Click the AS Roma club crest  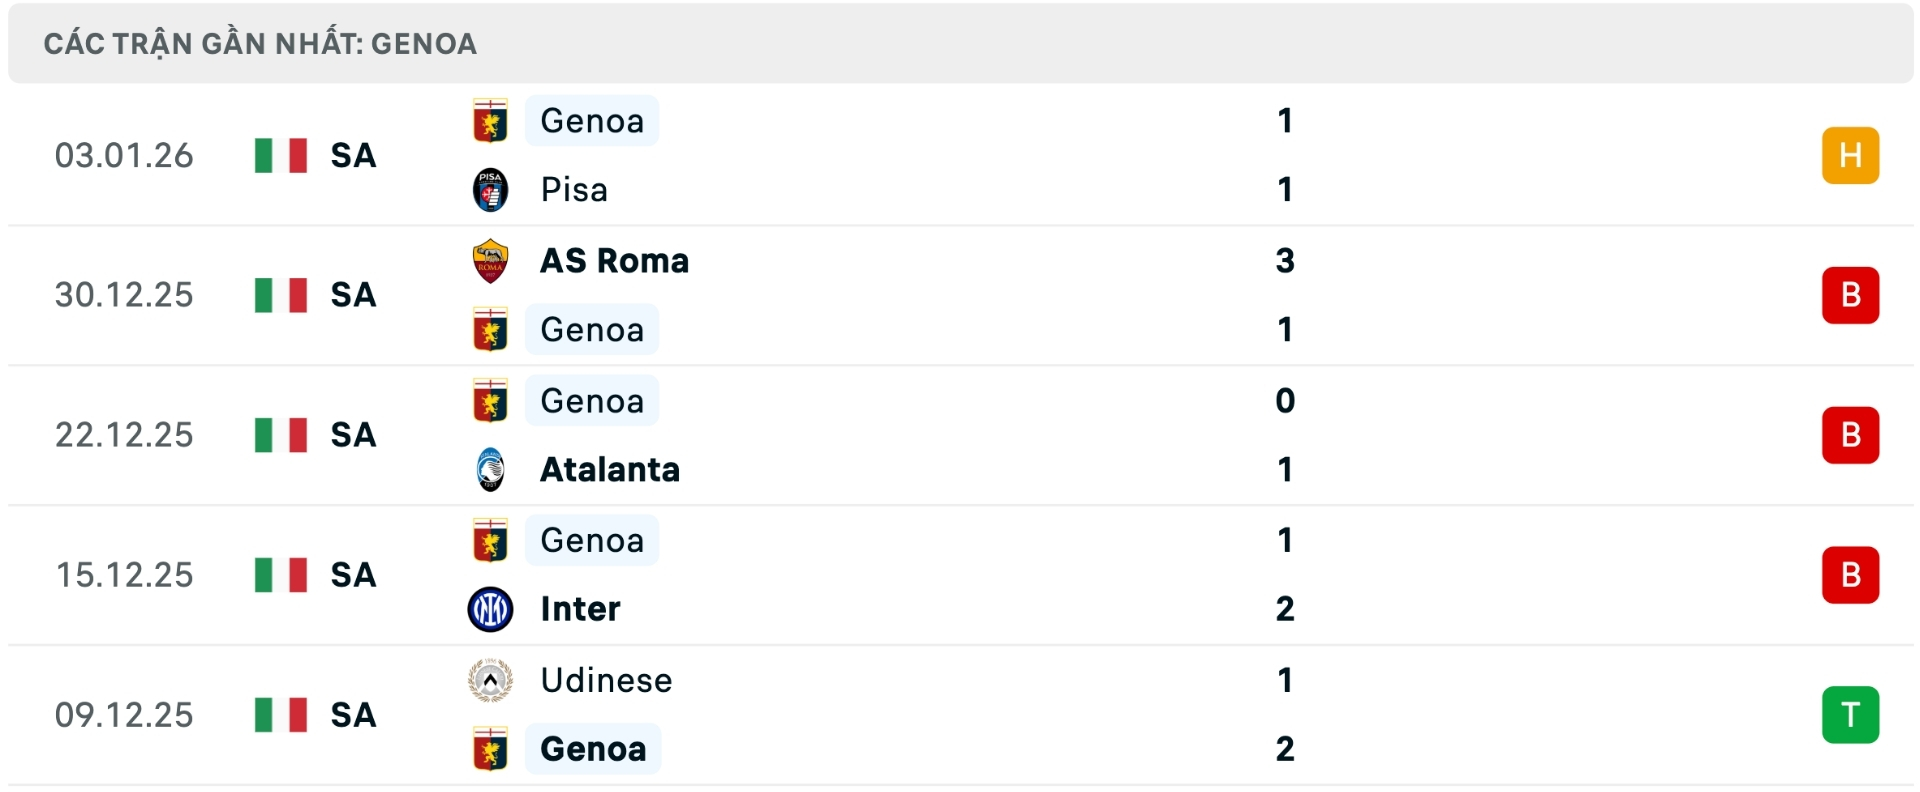[490, 261]
